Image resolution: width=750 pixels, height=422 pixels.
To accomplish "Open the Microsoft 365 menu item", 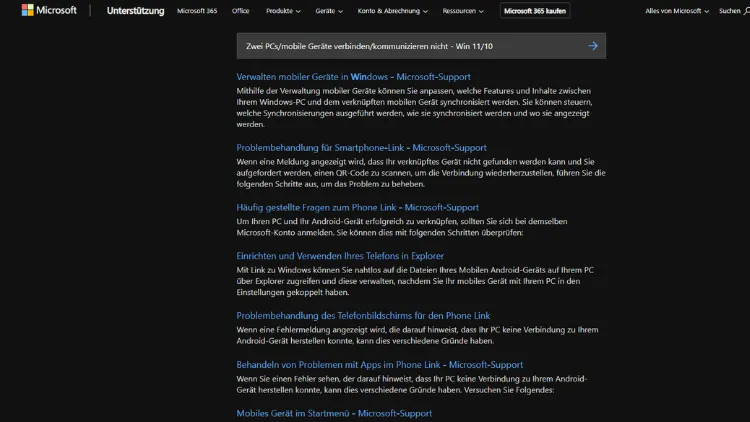I will pos(197,11).
